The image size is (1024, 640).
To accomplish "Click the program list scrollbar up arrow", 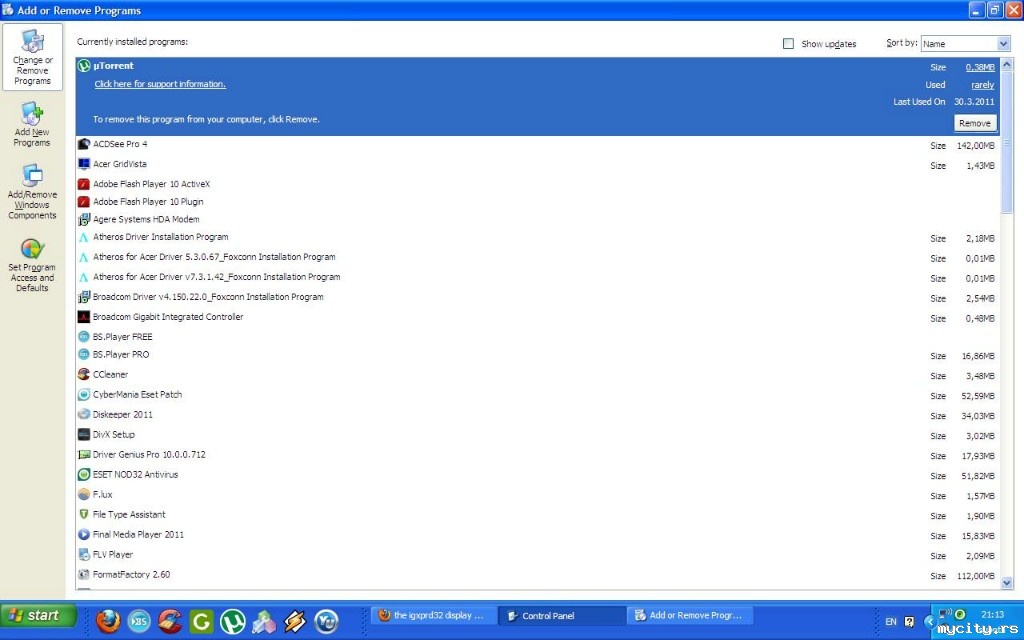I will (x=1006, y=65).
